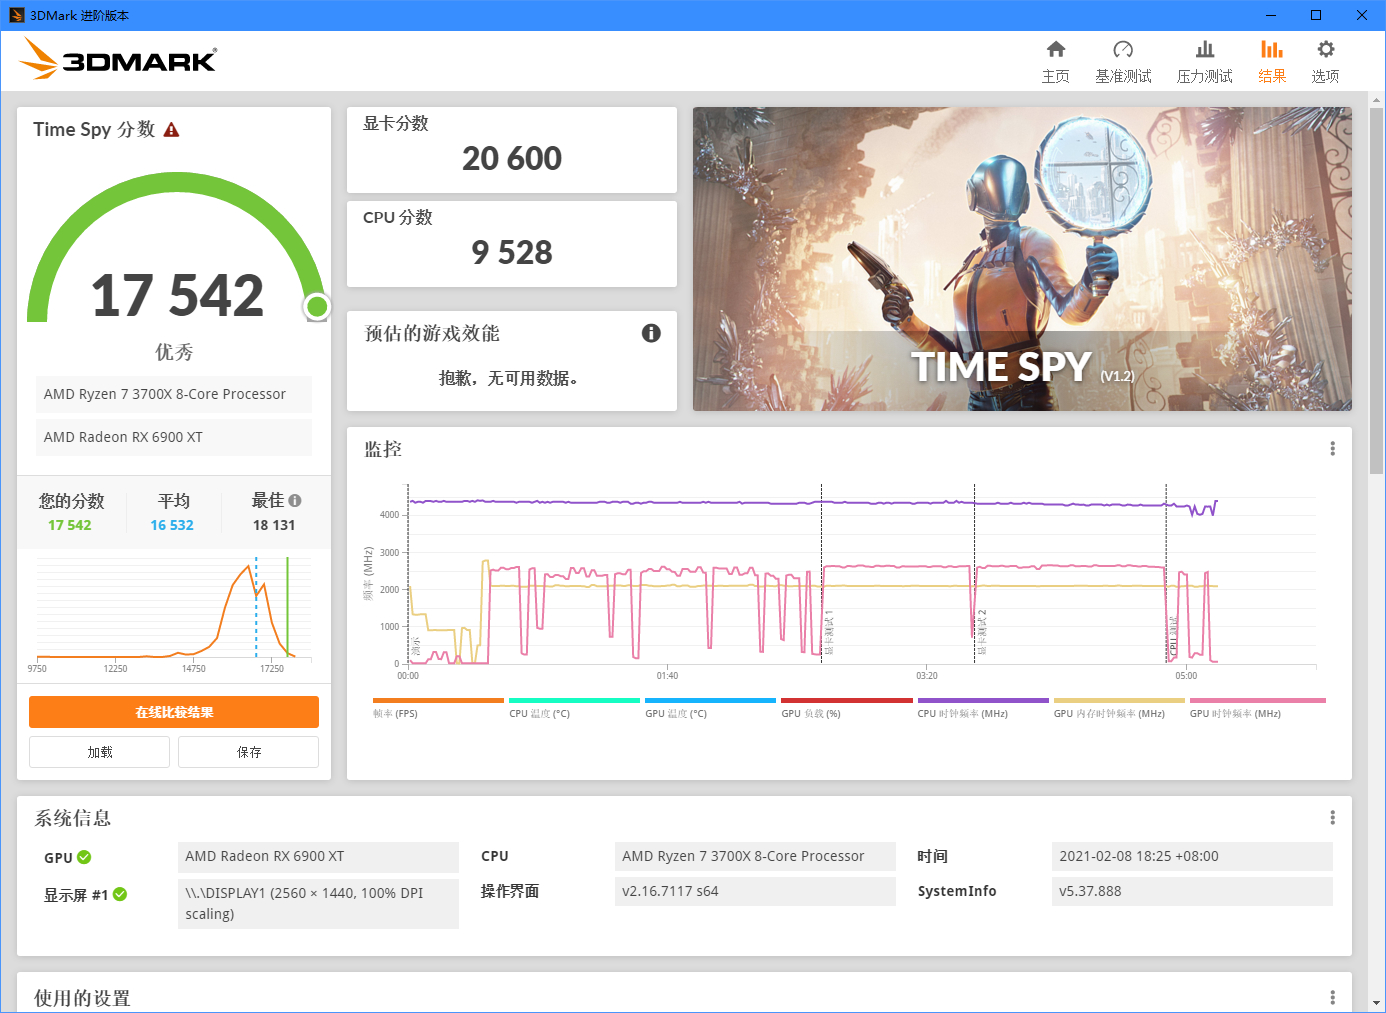Toggle GPU 时钟频率 (MHz) legend series
Image resolution: width=1386 pixels, height=1013 pixels.
pos(1257,708)
